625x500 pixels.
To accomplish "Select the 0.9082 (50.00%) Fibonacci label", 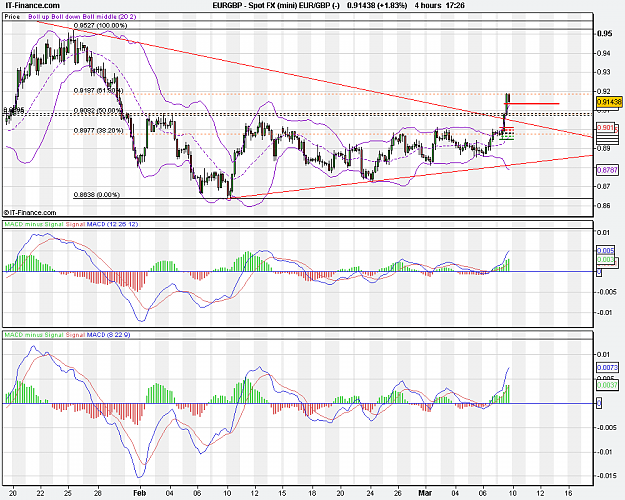I will pyautogui.click(x=98, y=110).
